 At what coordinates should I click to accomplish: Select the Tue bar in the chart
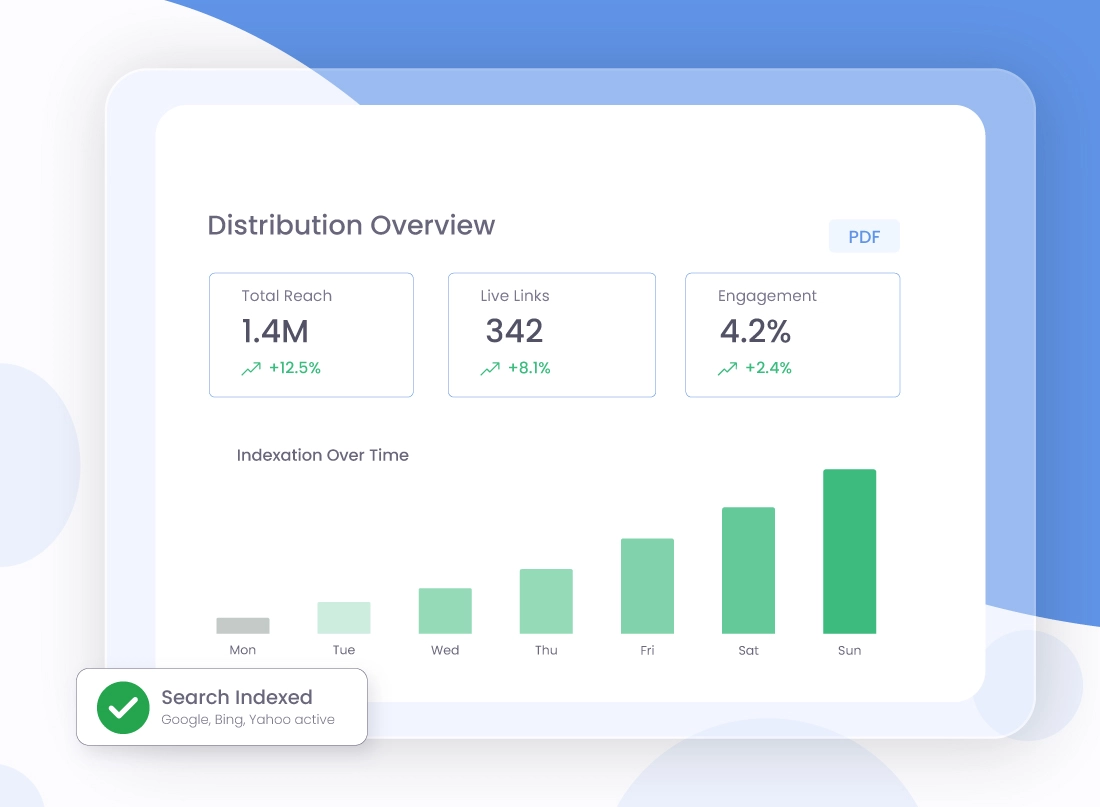coord(344,618)
